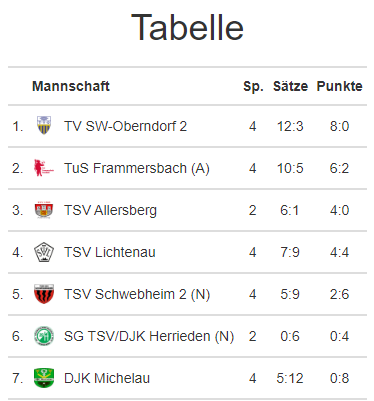The image size is (374, 401).
Task: Click the TSV Allersberg crest icon
Action: (44, 210)
